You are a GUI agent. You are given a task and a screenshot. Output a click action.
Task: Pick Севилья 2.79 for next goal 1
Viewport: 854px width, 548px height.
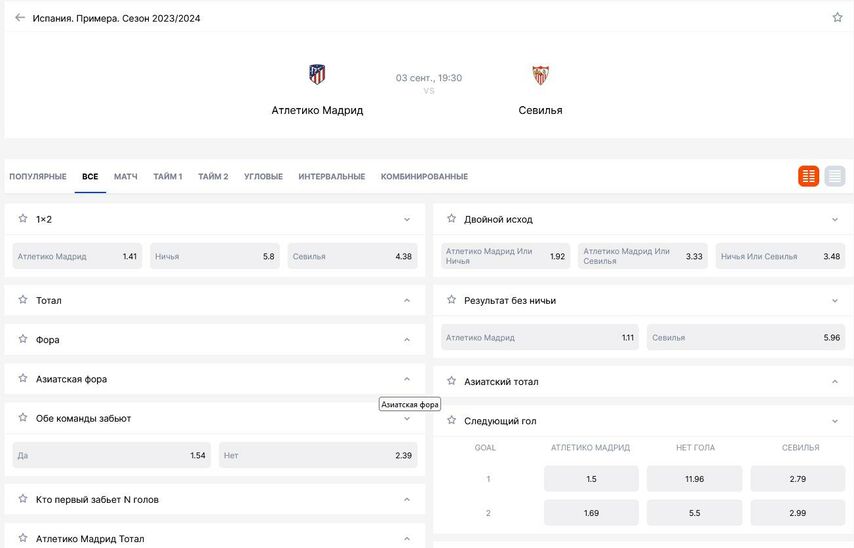pyautogui.click(x=797, y=479)
